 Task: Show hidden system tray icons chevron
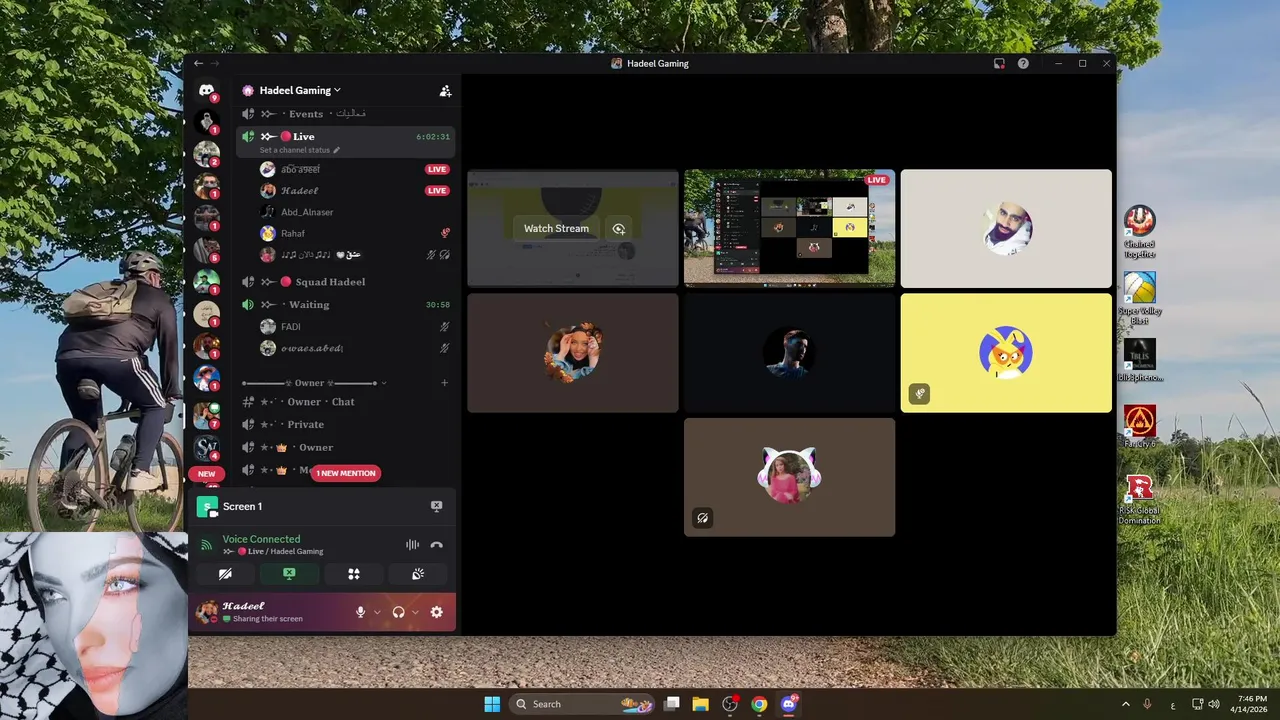pos(1125,704)
